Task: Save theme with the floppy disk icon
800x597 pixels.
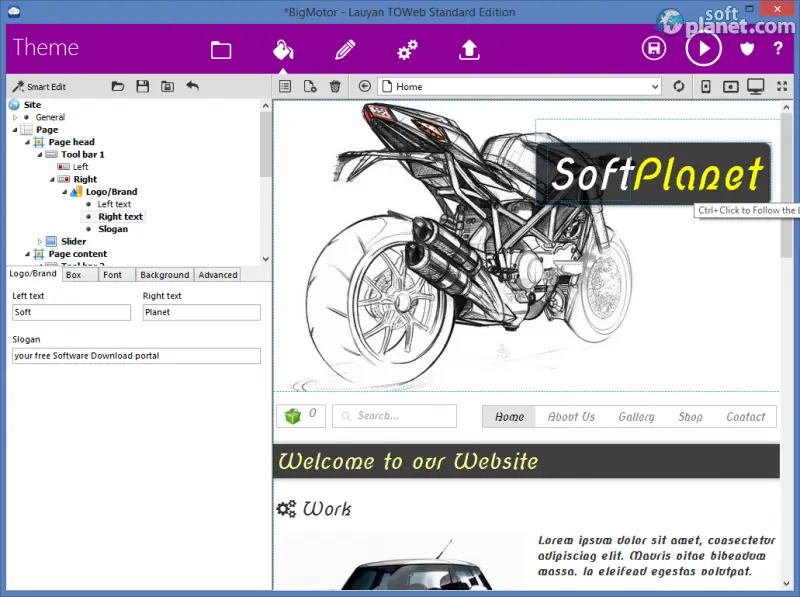Action: point(142,86)
